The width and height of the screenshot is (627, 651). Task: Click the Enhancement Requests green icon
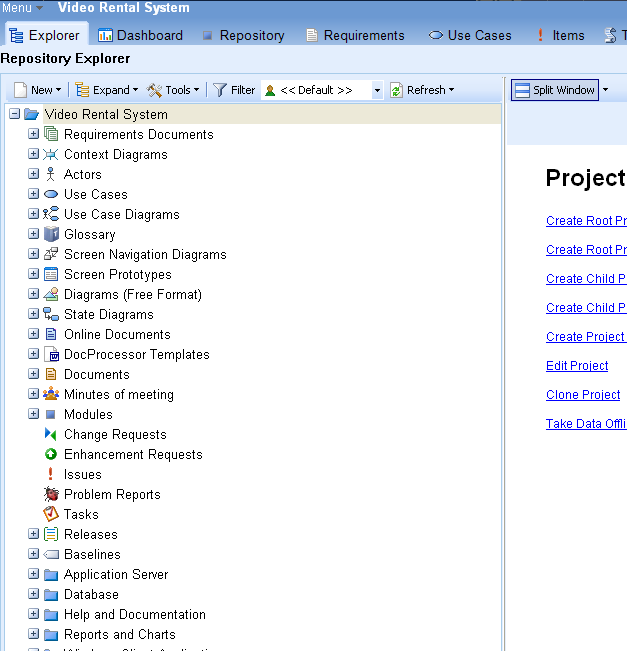click(x=51, y=454)
